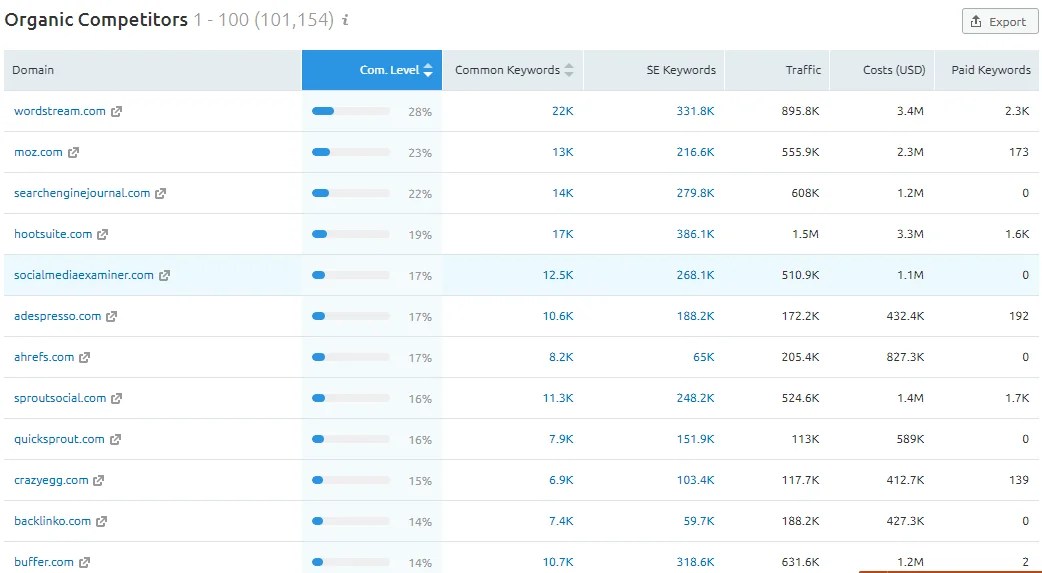Select ahrefs.com costs value 827.3K

click(x=905, y=357)
